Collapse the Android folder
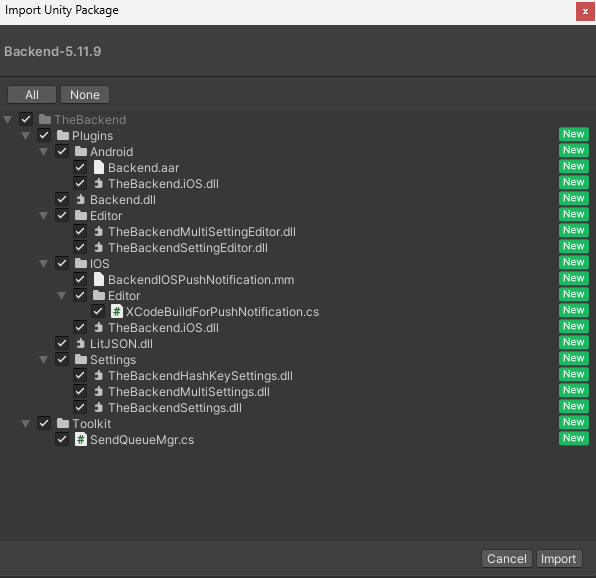Screen dimensions: 596x578 click(x=44, y=152)
